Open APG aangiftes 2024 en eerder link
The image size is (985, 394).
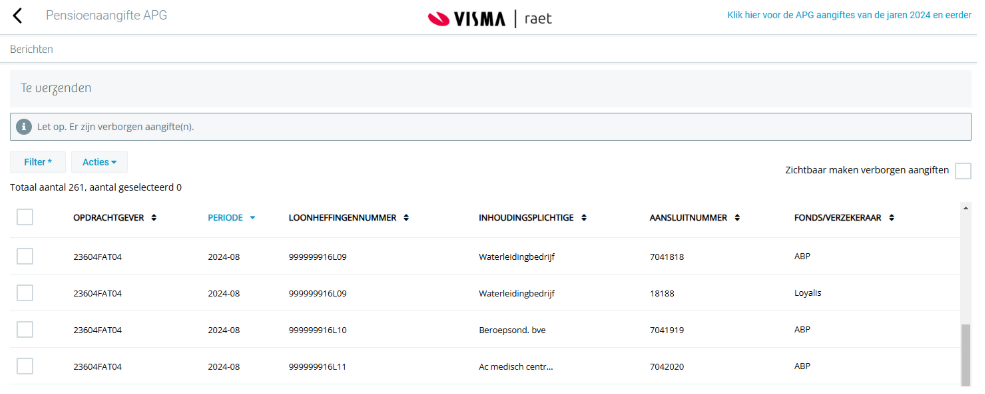point(849,16)
